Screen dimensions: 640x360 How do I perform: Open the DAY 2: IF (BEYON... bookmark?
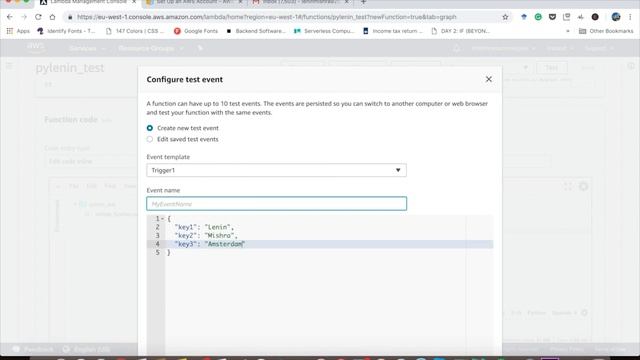pos(460,31)
